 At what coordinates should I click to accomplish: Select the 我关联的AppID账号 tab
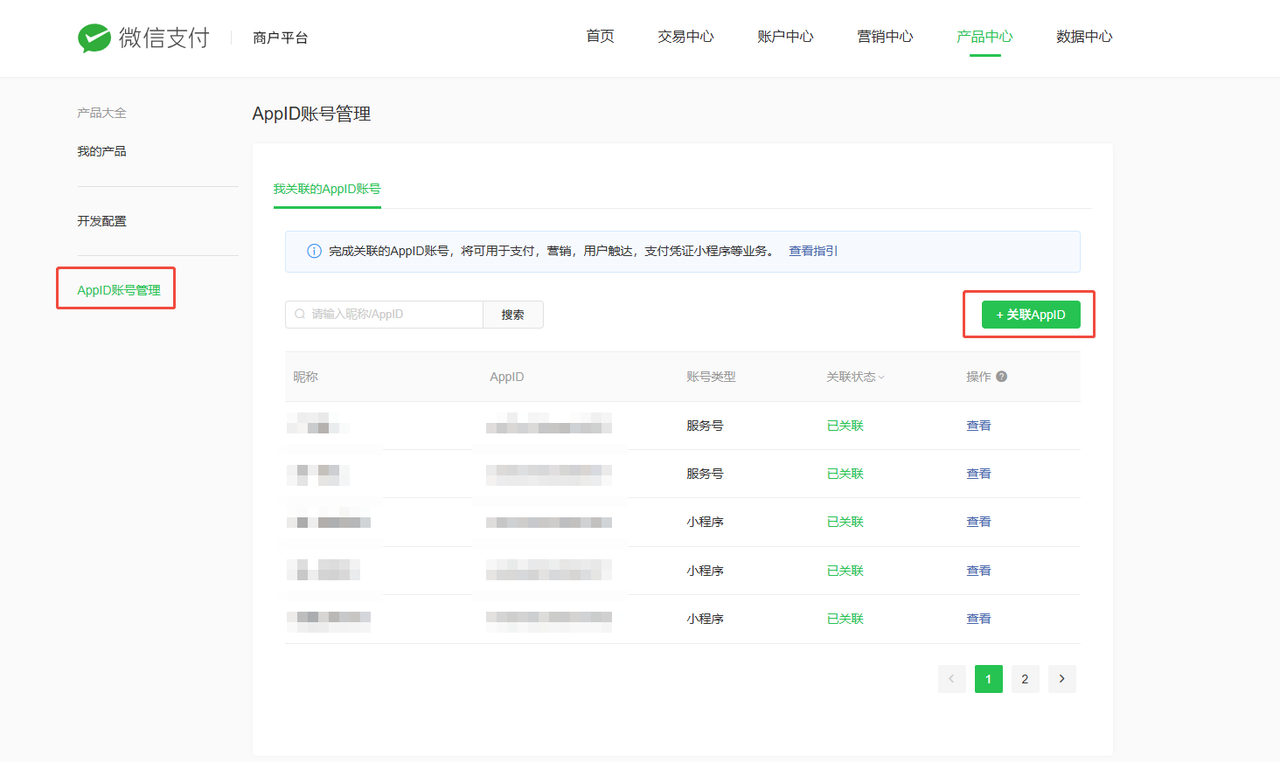click(x=327, y=188)
